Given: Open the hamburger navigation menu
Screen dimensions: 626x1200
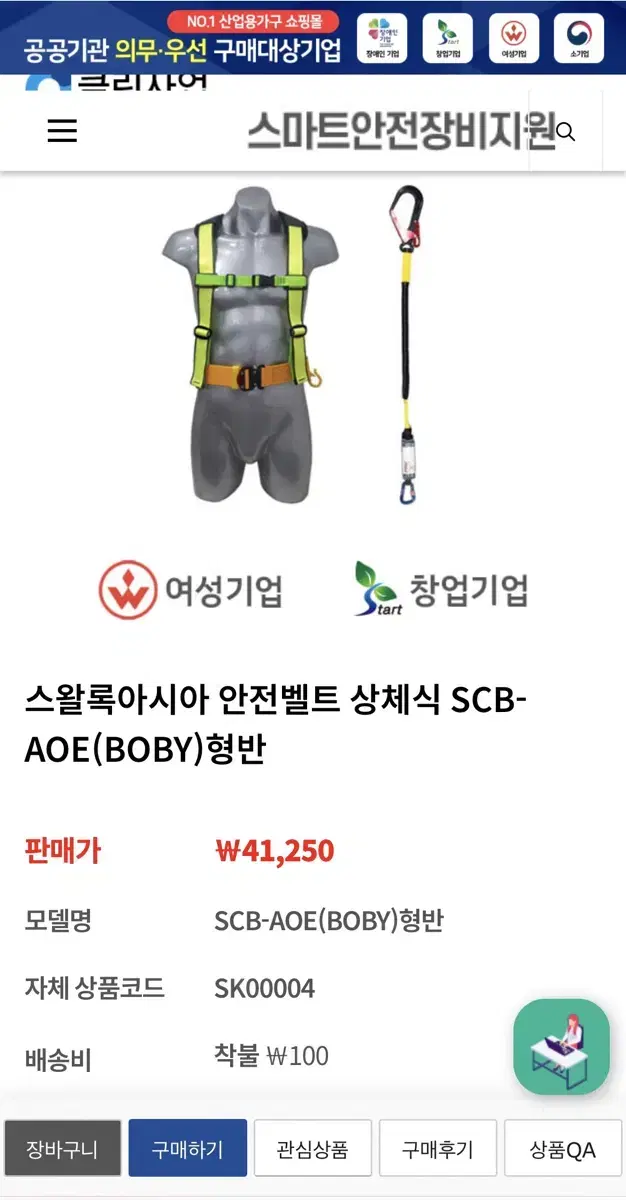Looking at the screenshot, I should 62,131.
